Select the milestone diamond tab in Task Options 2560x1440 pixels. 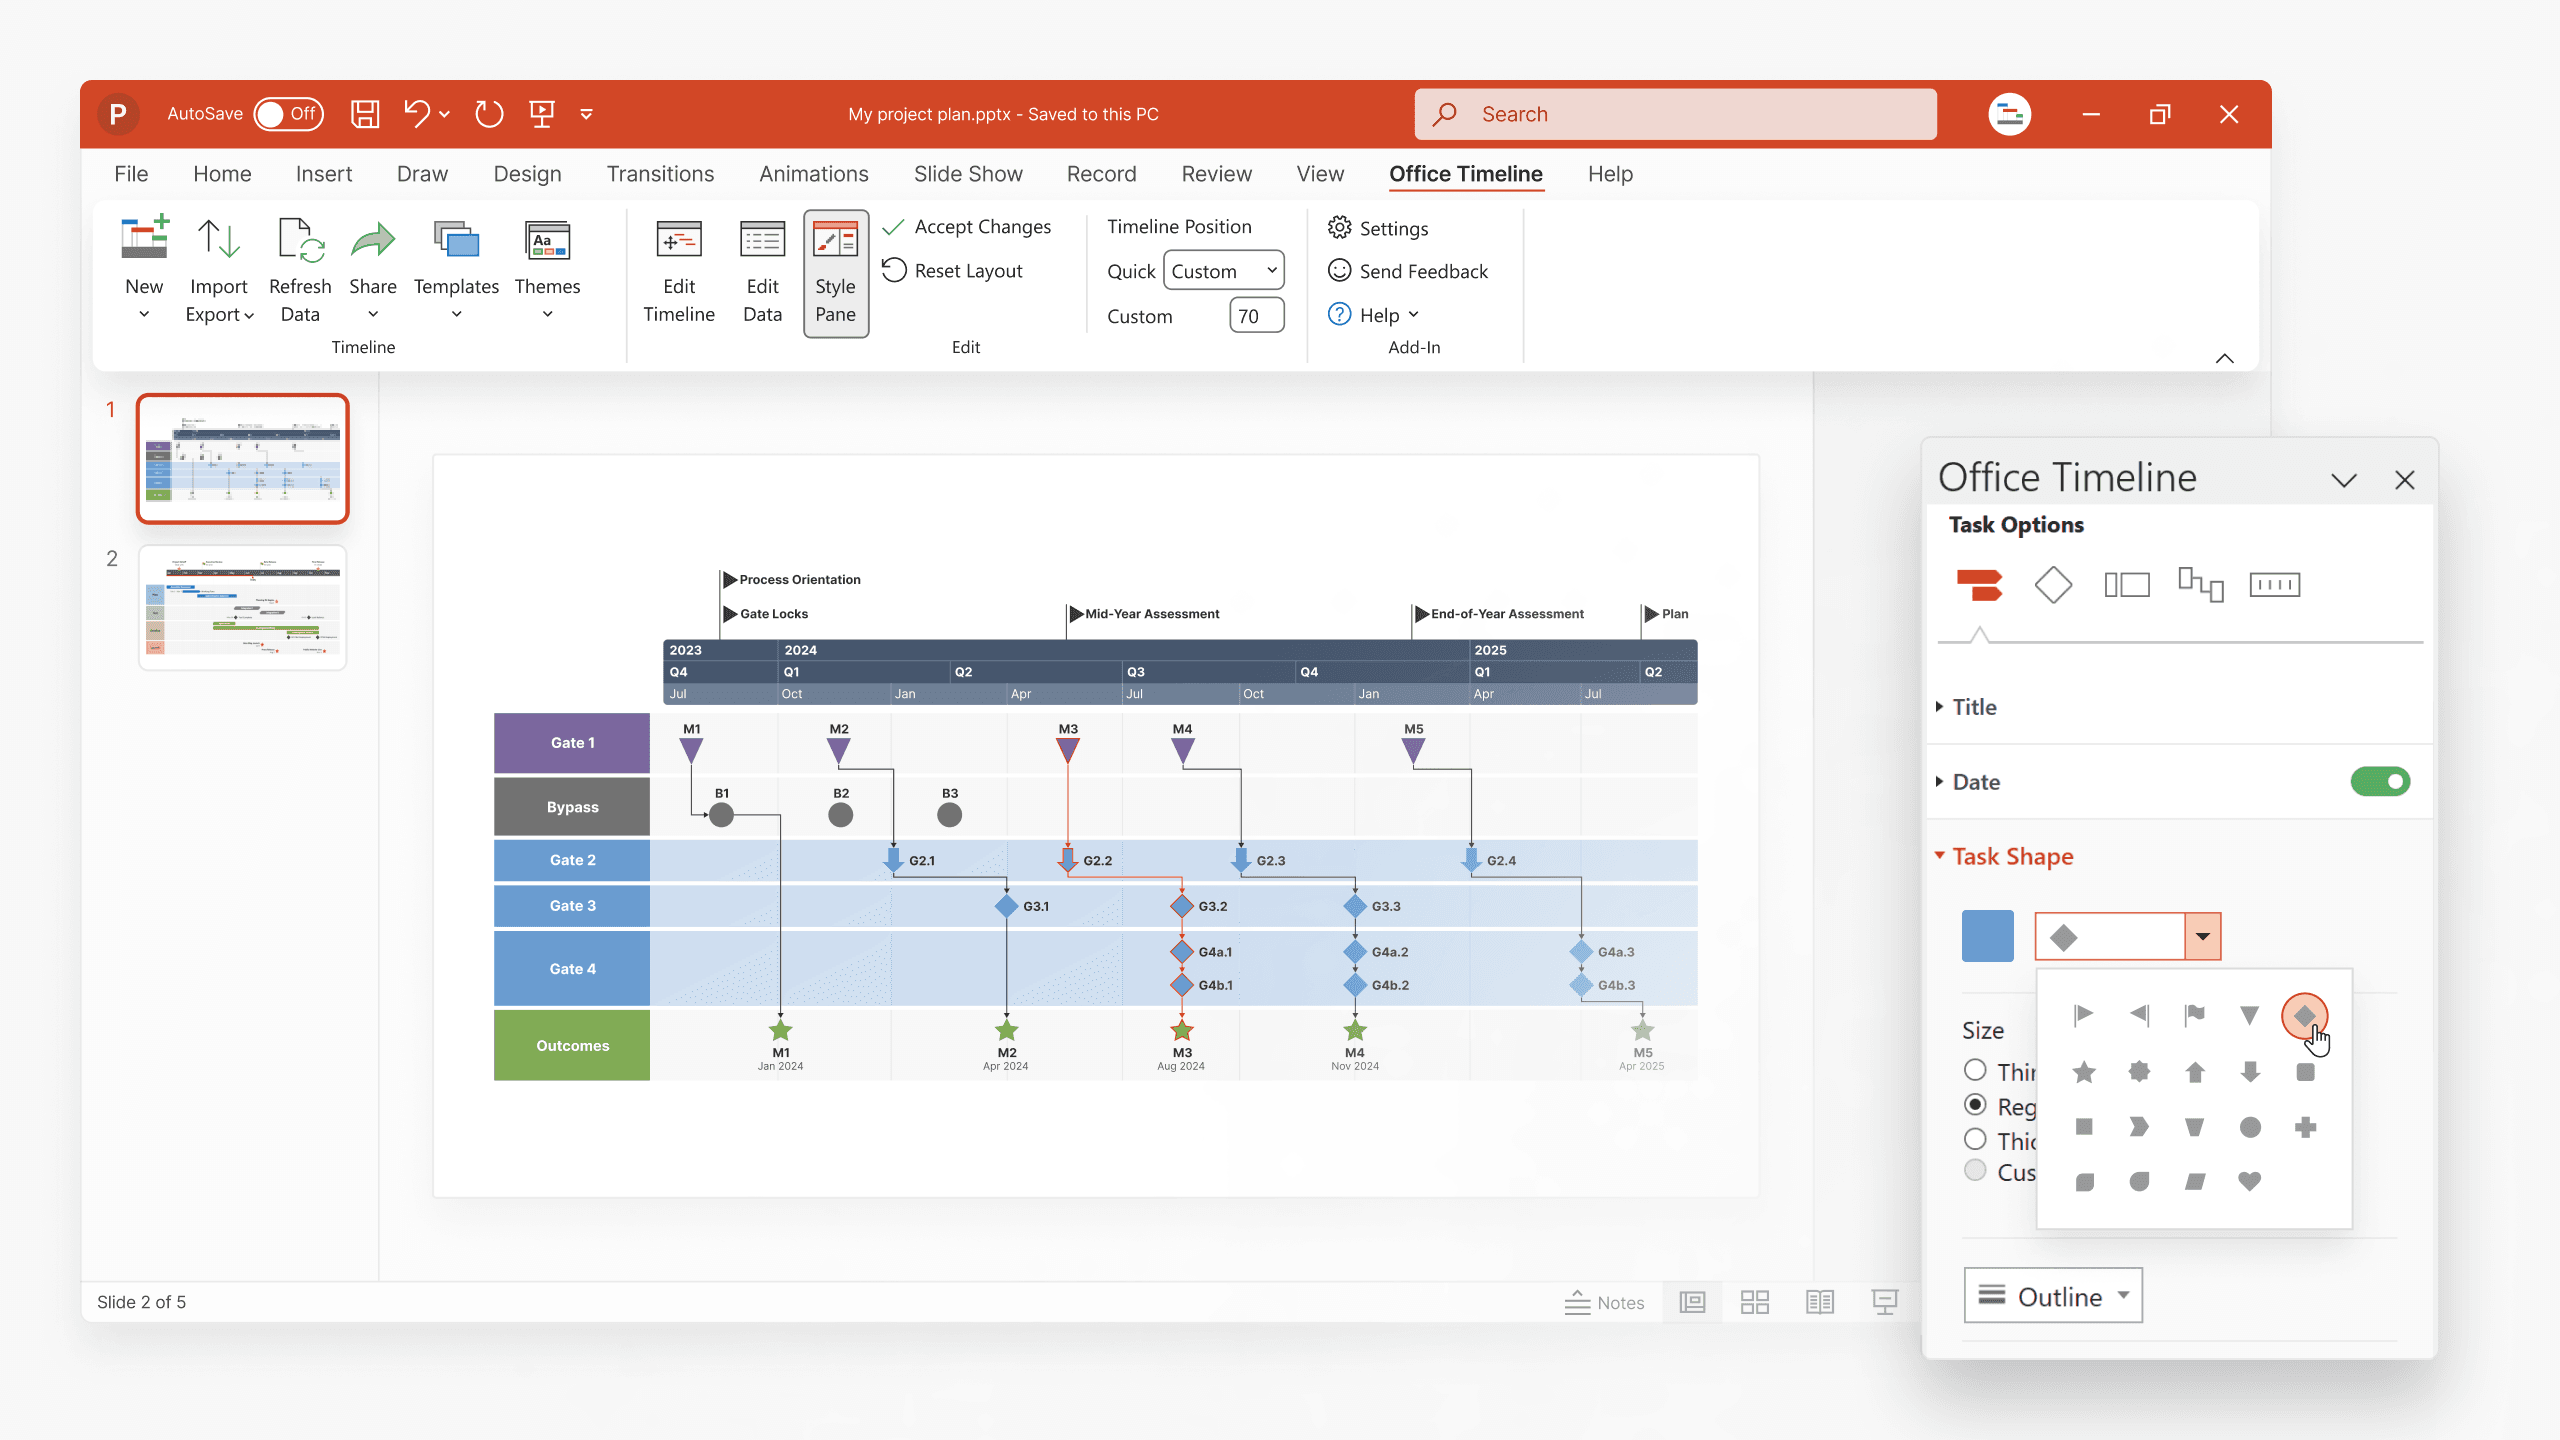2053,585
